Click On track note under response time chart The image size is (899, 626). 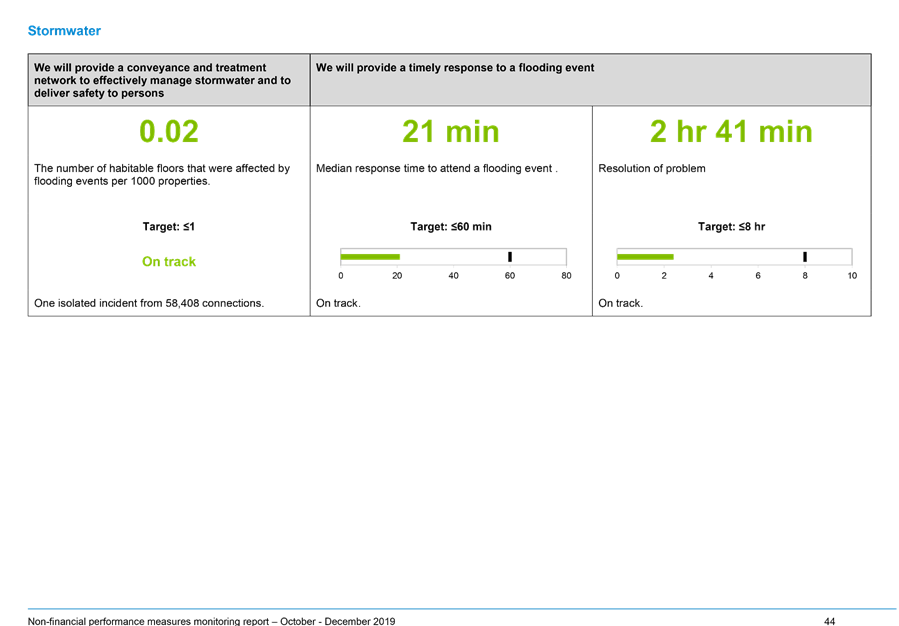[x=338, y=303]
